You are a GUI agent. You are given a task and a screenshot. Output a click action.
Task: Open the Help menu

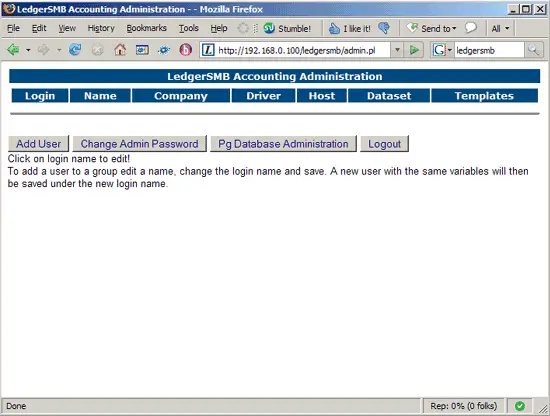[x=219, y=28]
